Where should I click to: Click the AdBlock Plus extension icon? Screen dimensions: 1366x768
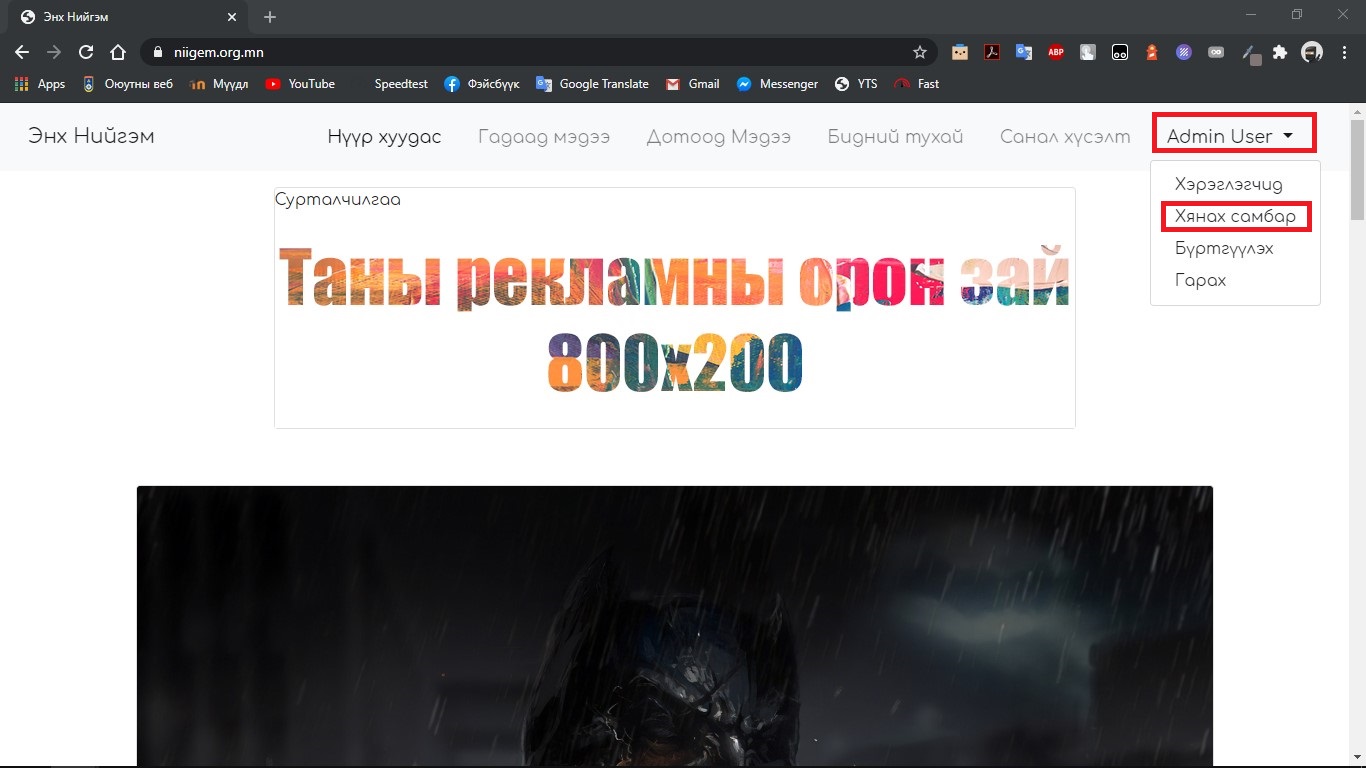pos(1056,53)
